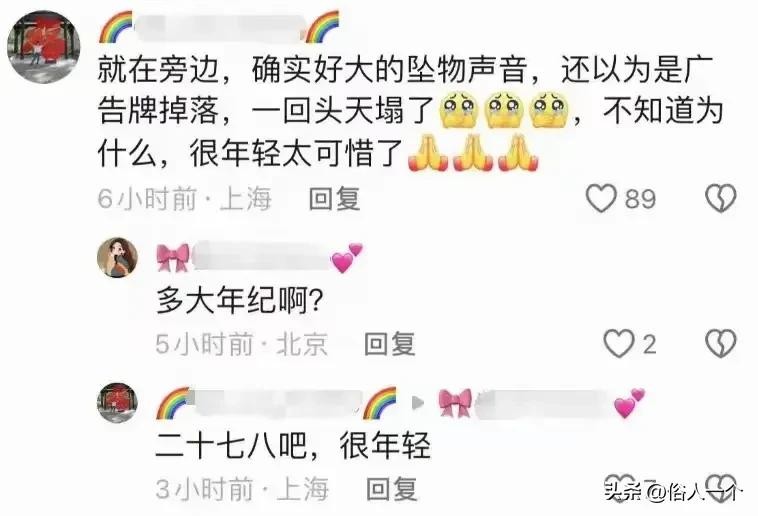This screenshot has width=758, height=516.
Task: Reply to the top comment from 上海
Action: pyautogui.click(x=335, y=198)
